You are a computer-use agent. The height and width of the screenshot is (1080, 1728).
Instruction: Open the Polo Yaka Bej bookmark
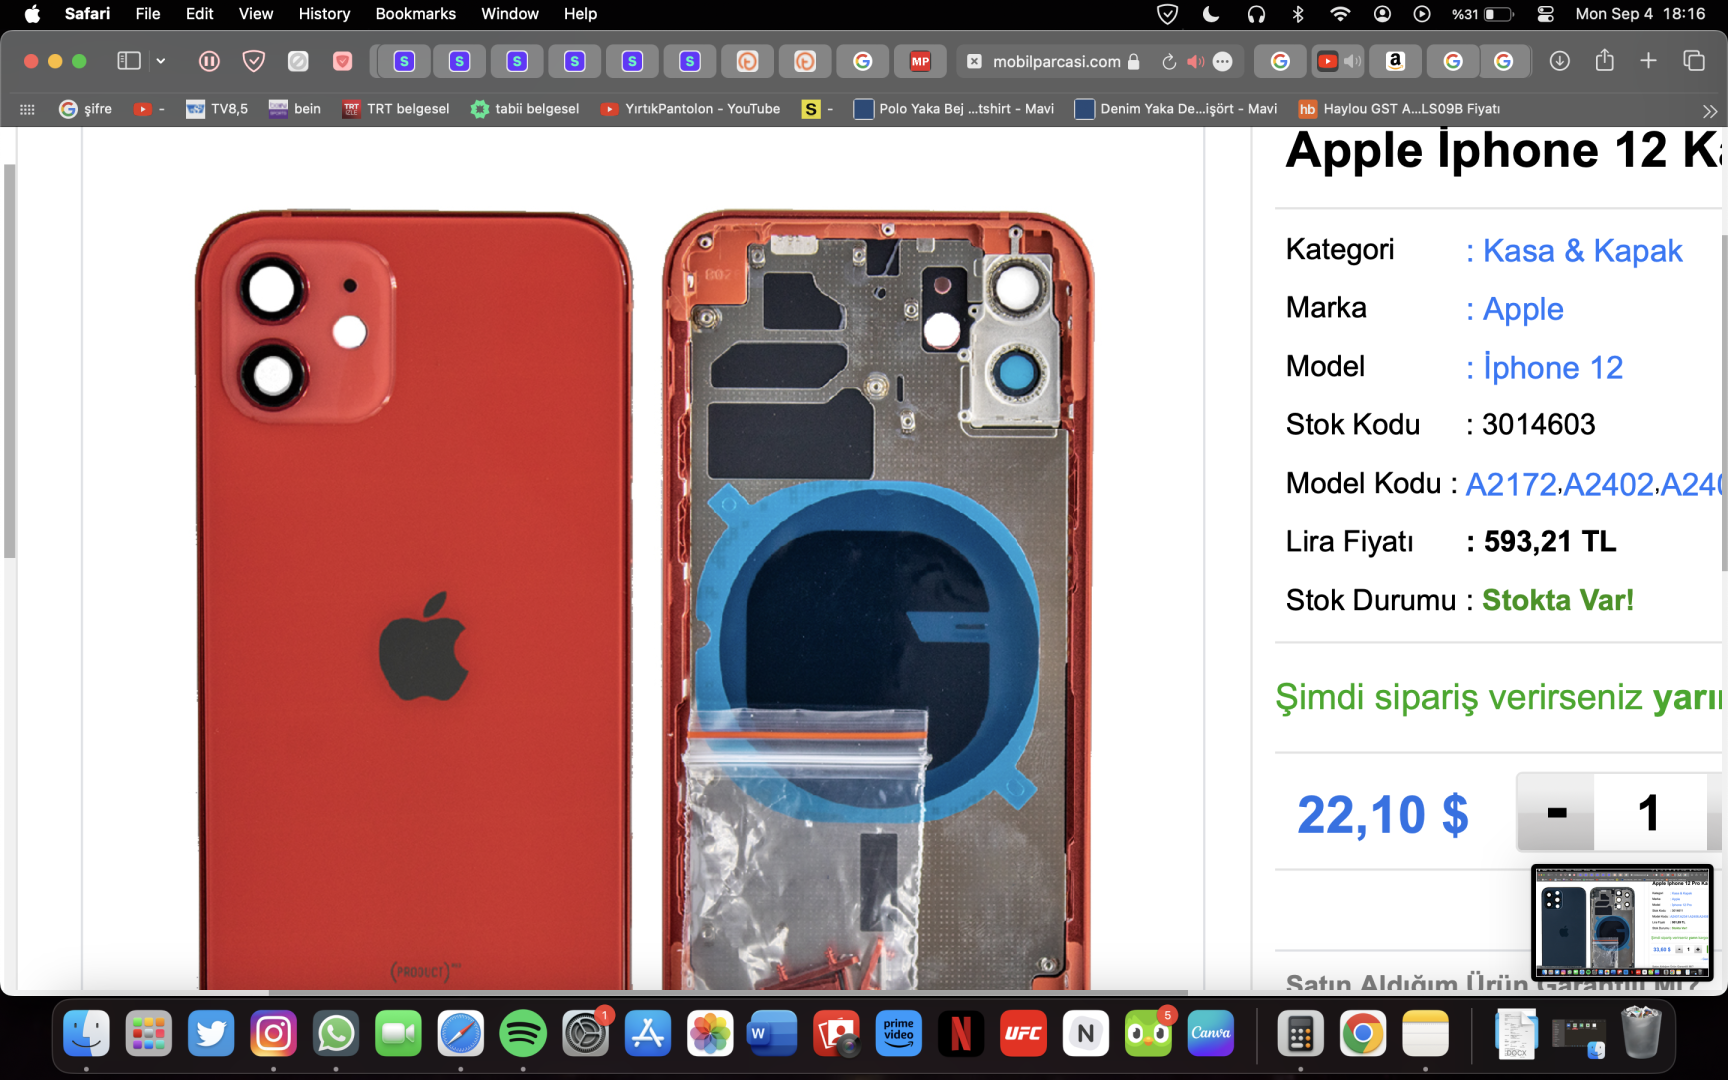tap(954, 109)
